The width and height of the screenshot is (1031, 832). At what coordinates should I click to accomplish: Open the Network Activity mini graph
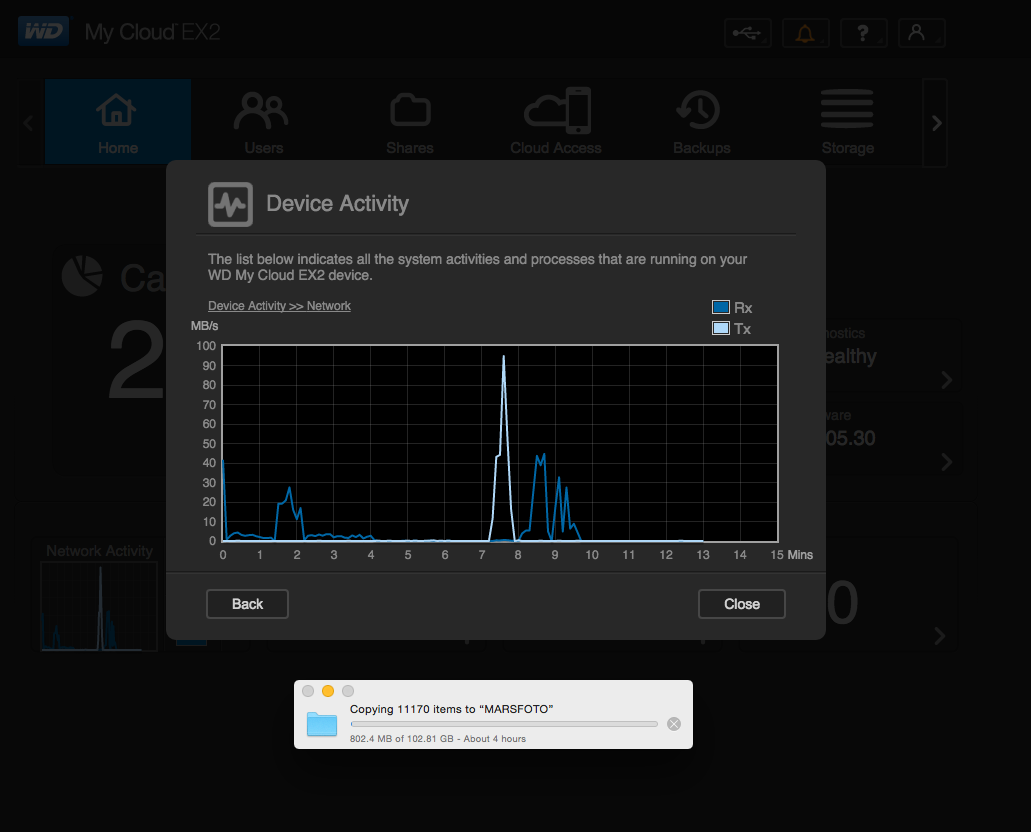click(99, 606)
